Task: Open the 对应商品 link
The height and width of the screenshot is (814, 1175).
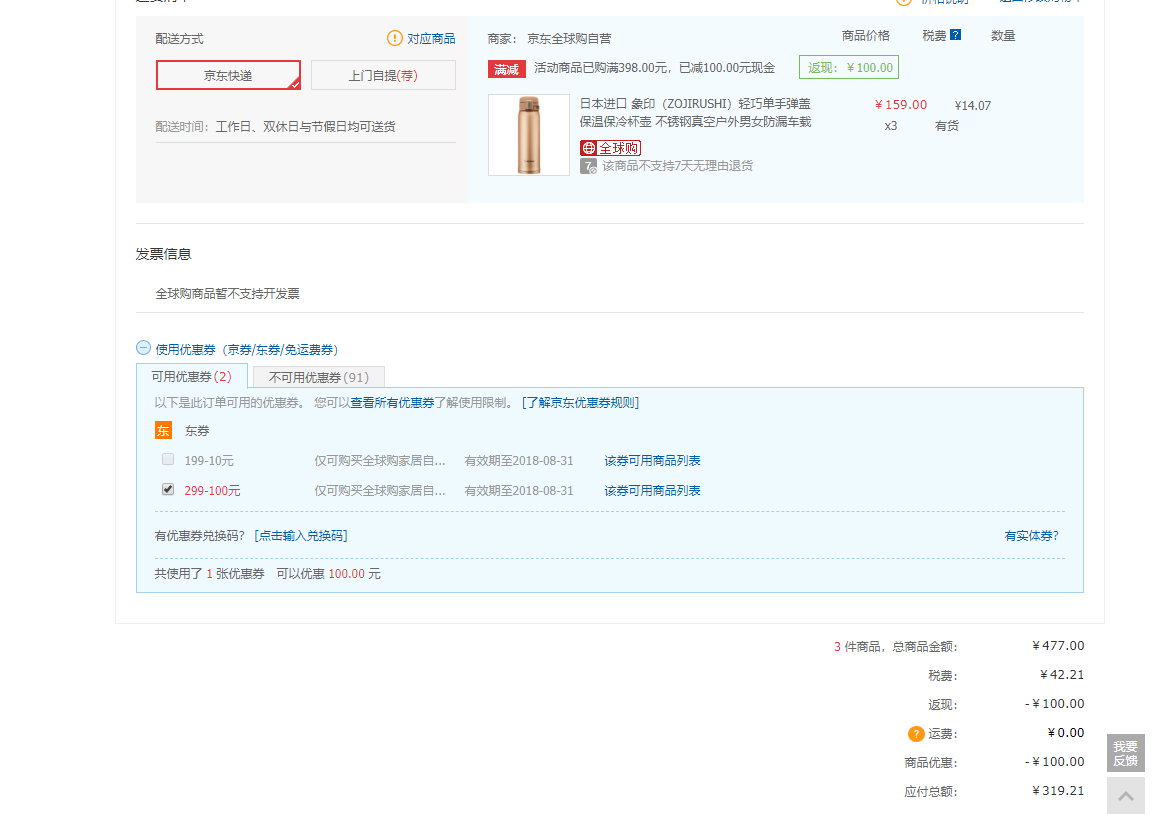Action: (431, 38)
